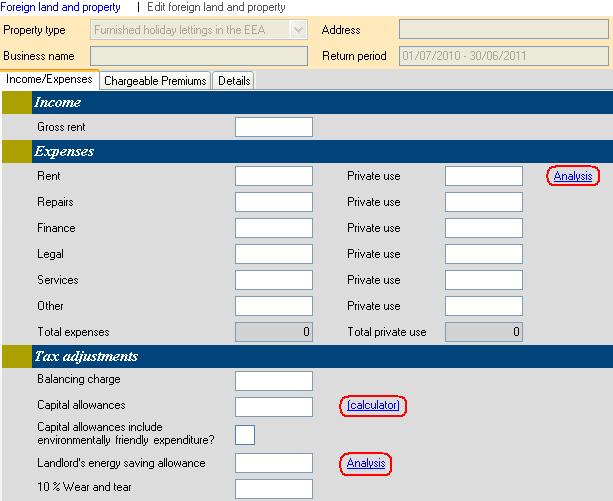Click the Total expenses value box
613x501 pixels.
[274, 332]
